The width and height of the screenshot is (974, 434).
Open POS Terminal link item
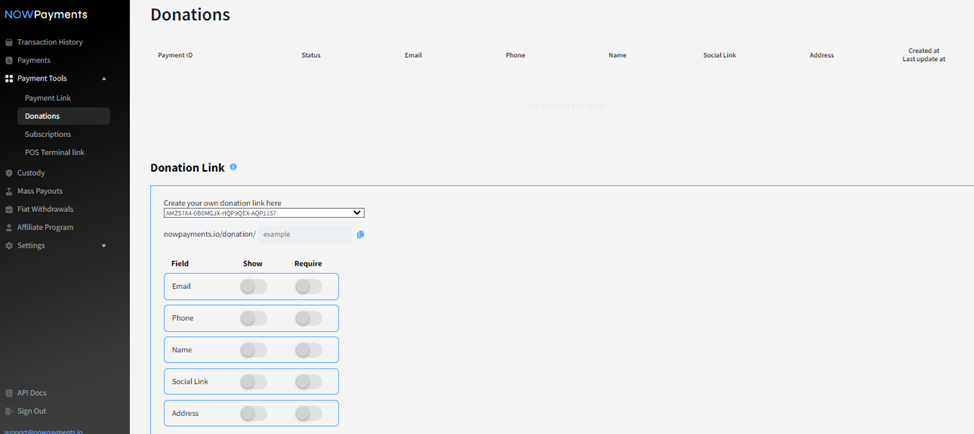tap(55, 152)
